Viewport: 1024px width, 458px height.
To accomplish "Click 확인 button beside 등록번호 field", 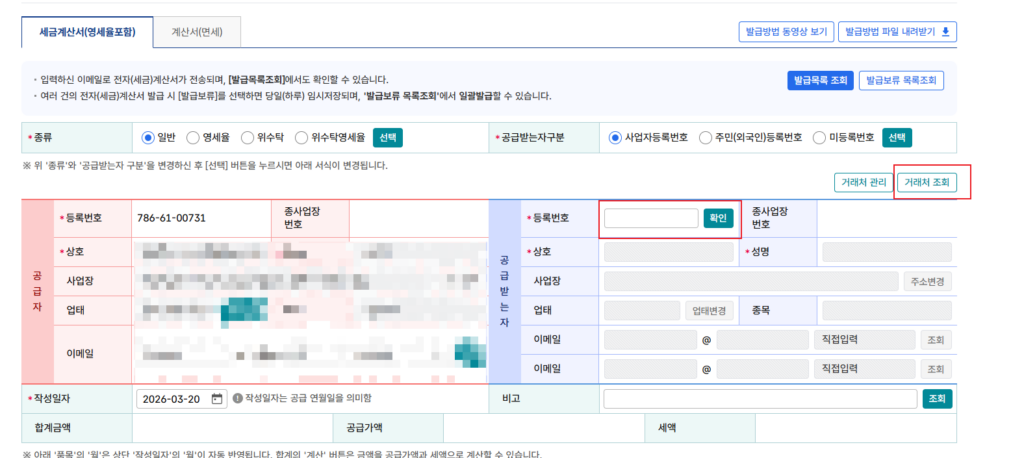I will click(718, 218).
